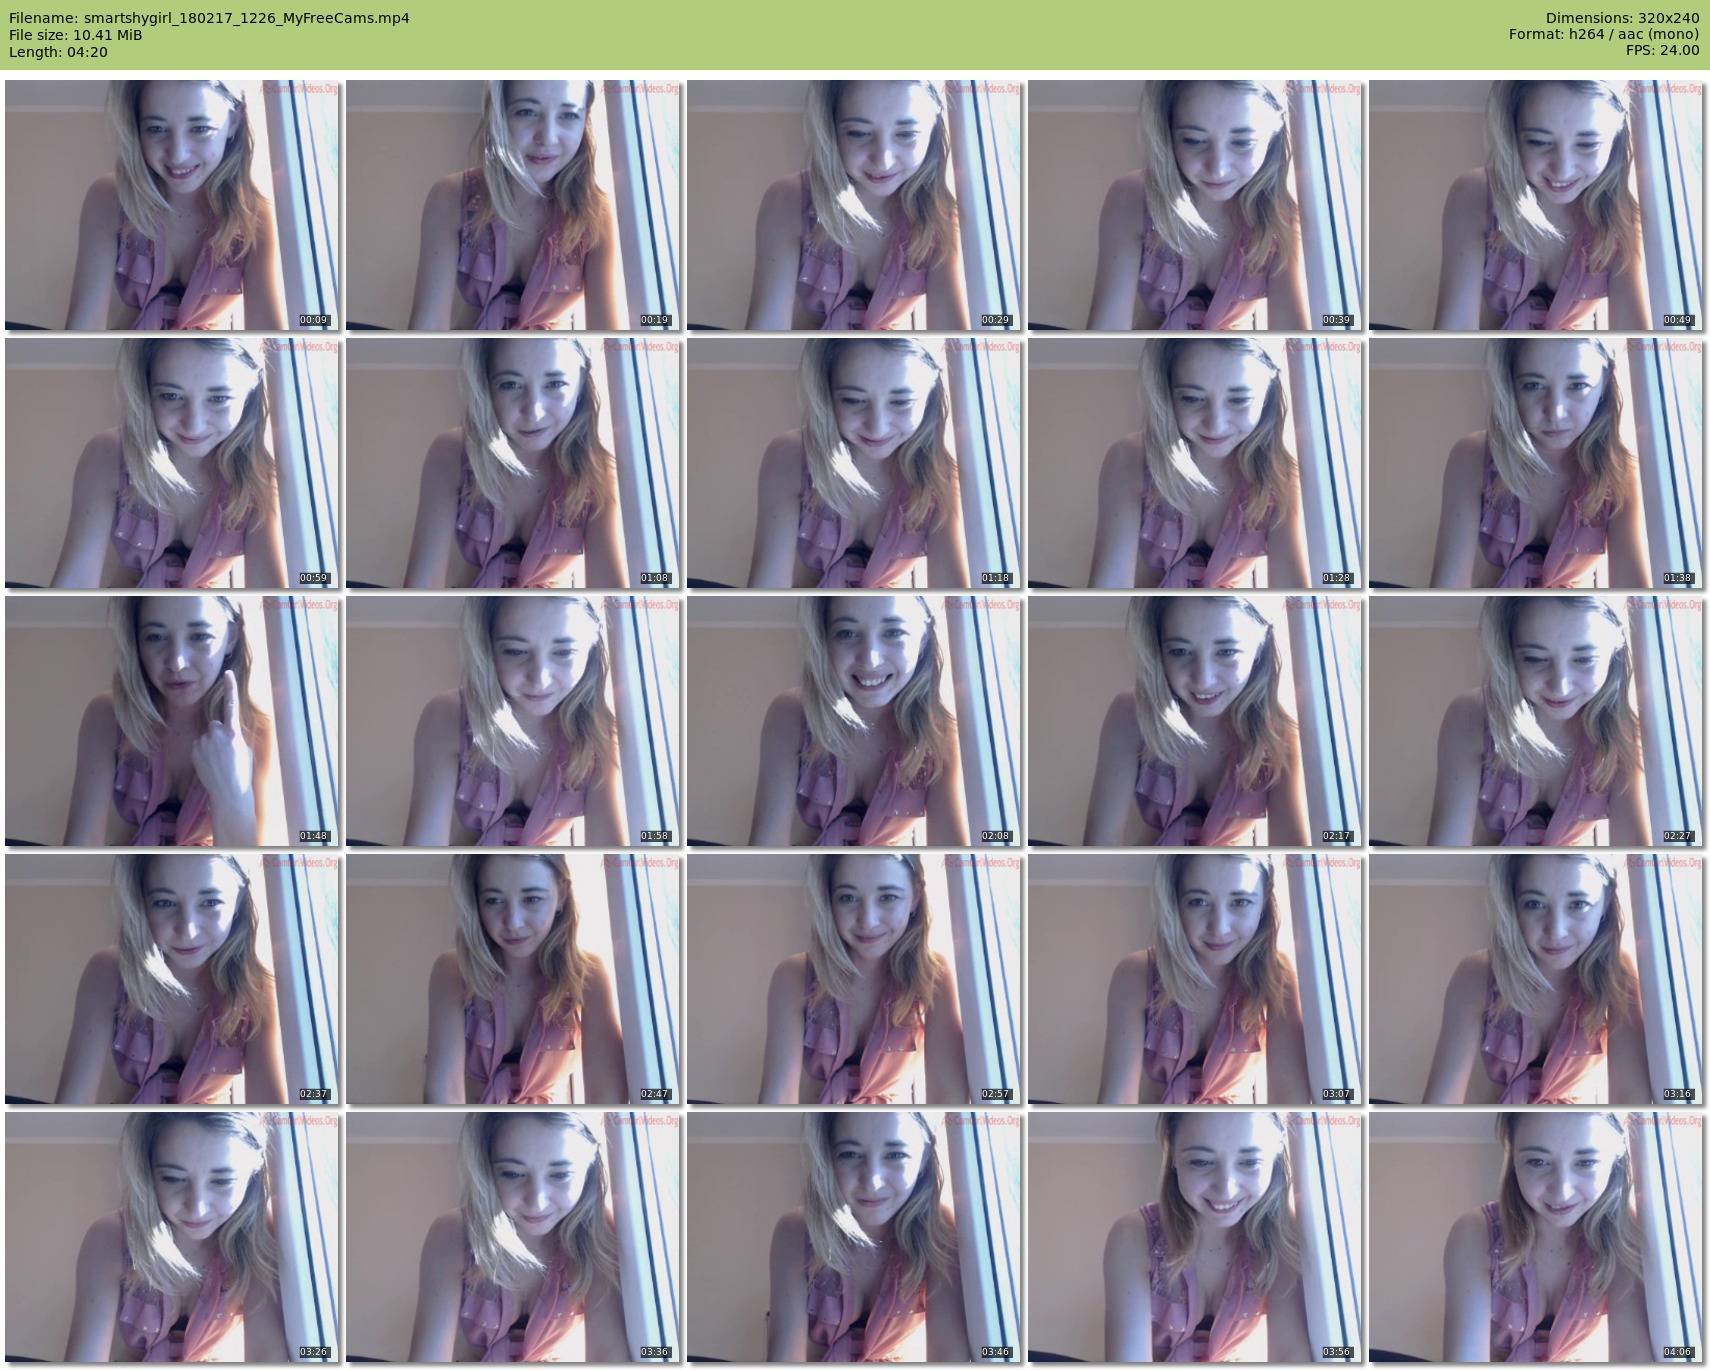This screenshot has width=1710, height=1370.
Task: Select the frame marked 00:19
Action: 513,205
